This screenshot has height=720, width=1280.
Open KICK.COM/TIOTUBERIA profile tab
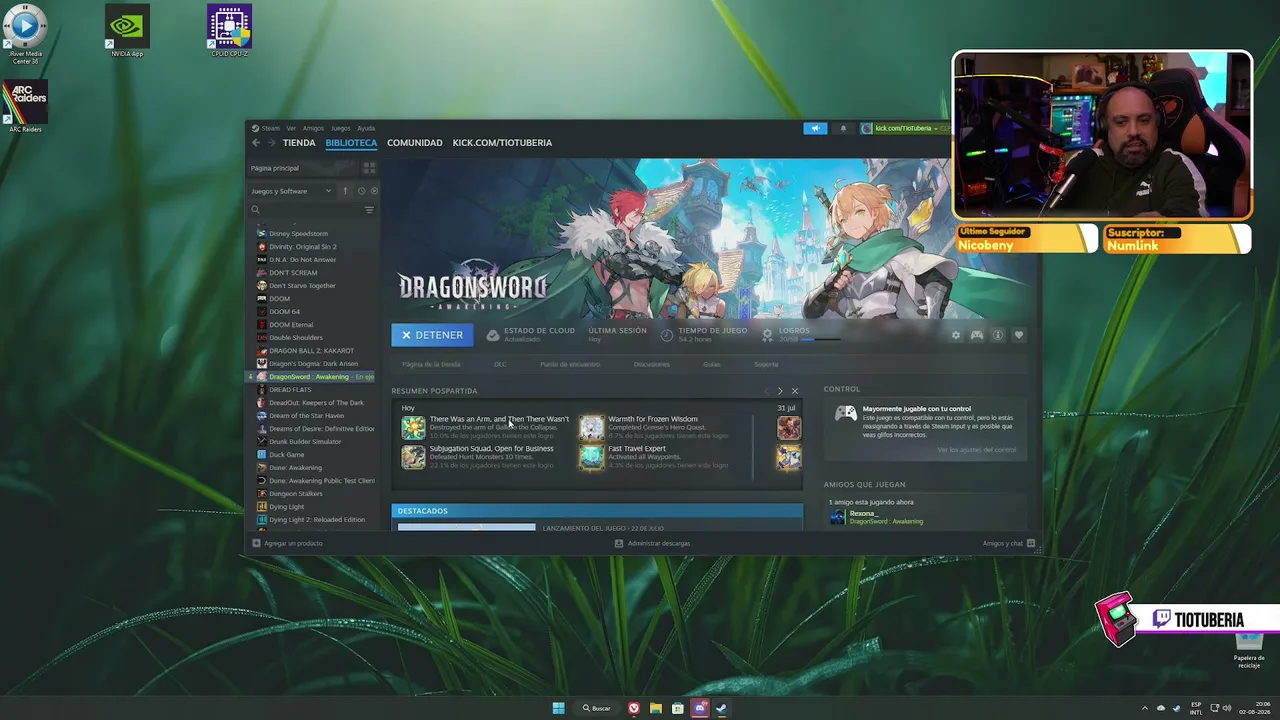[x=502, y=143]
